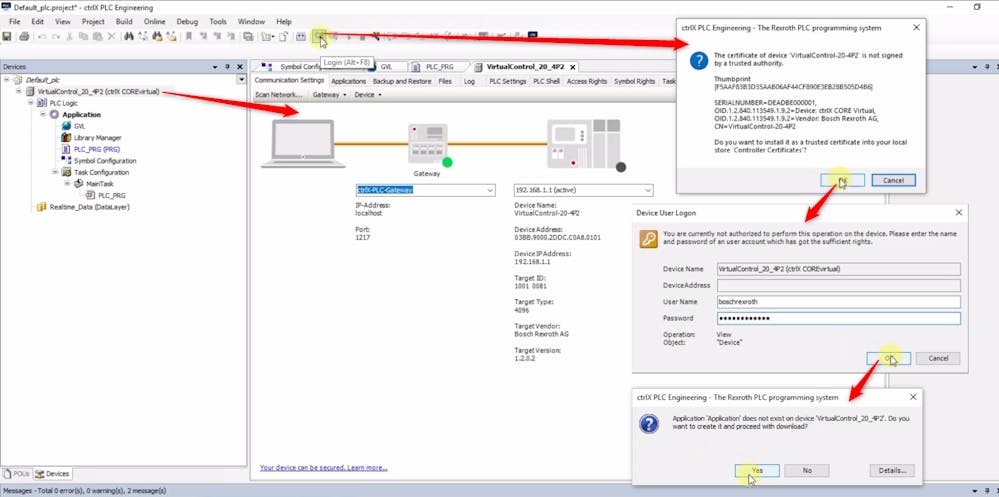
Task: Open the Devices panel options arrow
Action: click(x=216, y=66)
